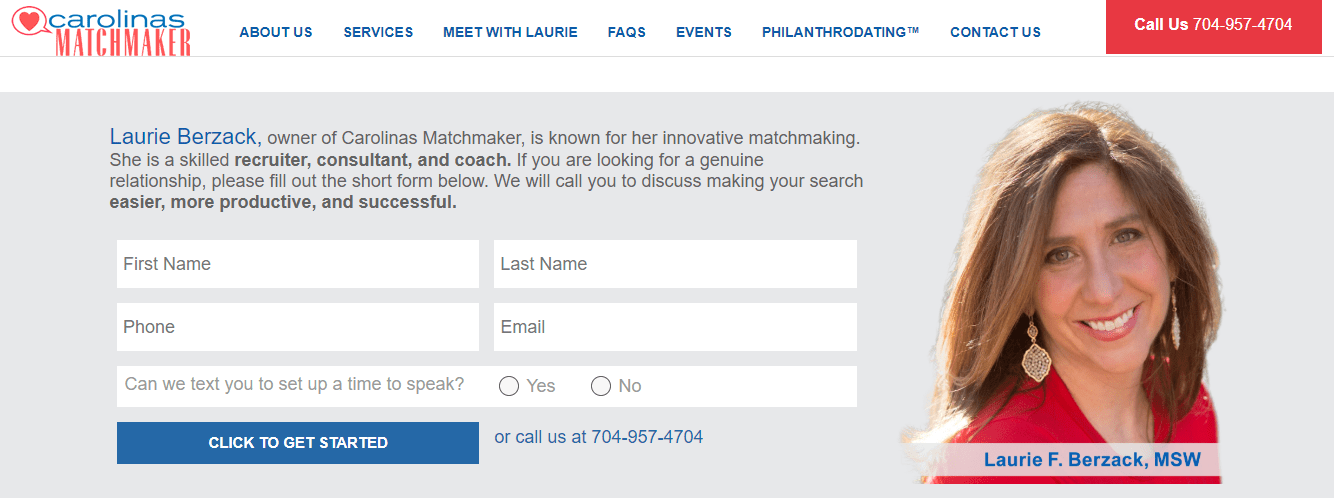
Task: Open the About Us menu
Action: click(276, 32)
